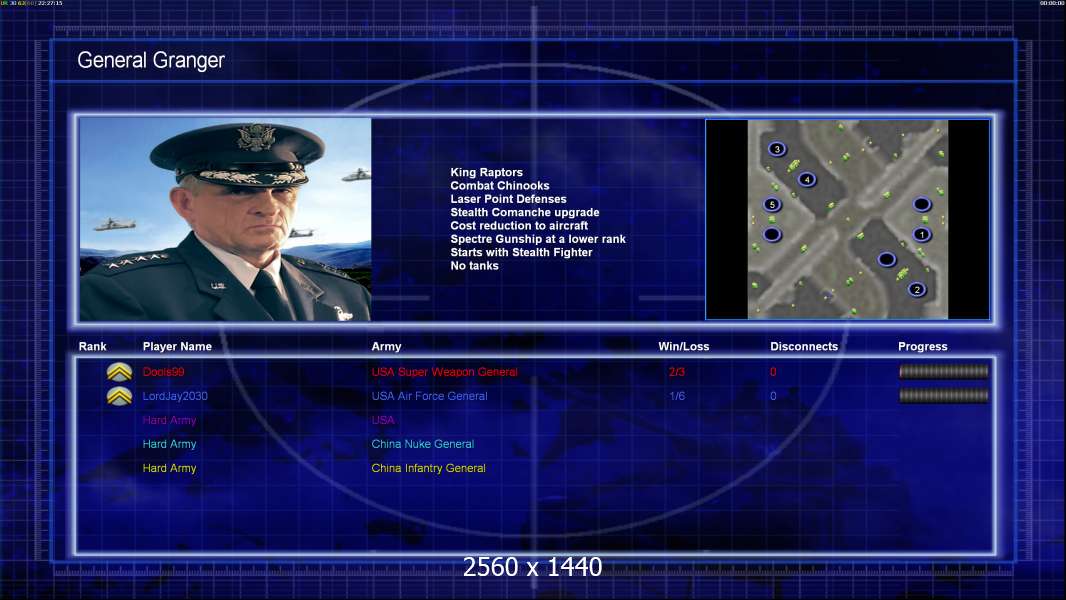Select player name LordJay2030

coord(175,396)
